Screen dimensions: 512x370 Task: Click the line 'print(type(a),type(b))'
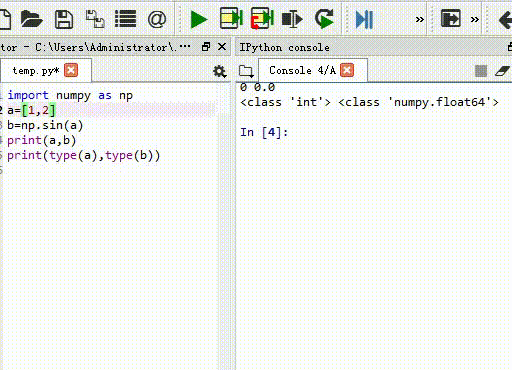84,155
